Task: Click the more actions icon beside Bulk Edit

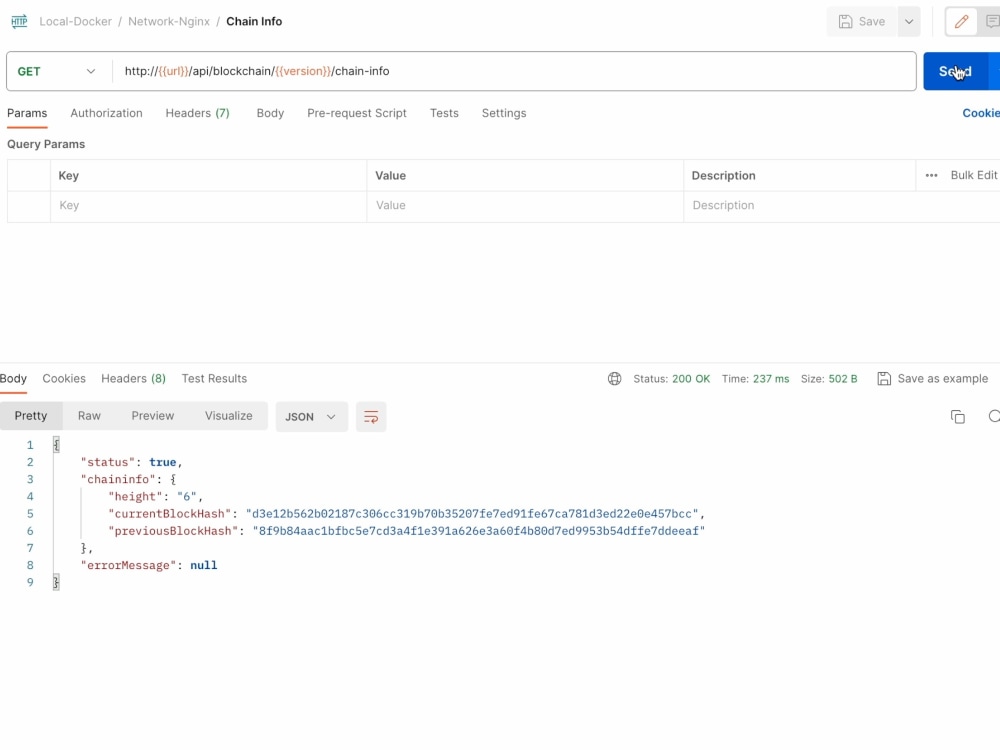Action: pos(930,175)
